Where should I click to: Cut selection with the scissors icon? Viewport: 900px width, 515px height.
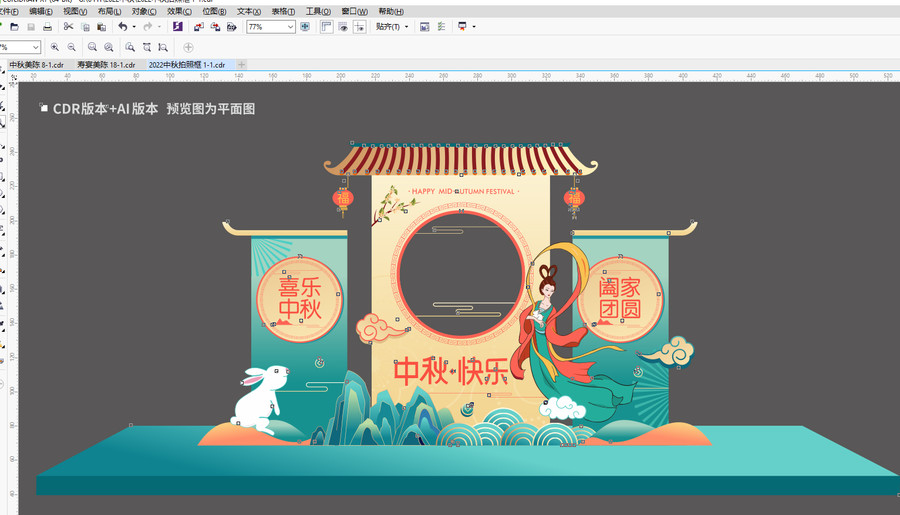click(68, 26)
